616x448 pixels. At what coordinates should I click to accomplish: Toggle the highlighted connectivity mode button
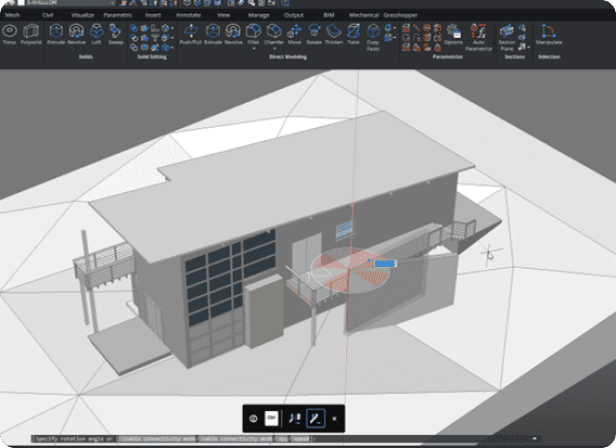(x=316, y=417)
